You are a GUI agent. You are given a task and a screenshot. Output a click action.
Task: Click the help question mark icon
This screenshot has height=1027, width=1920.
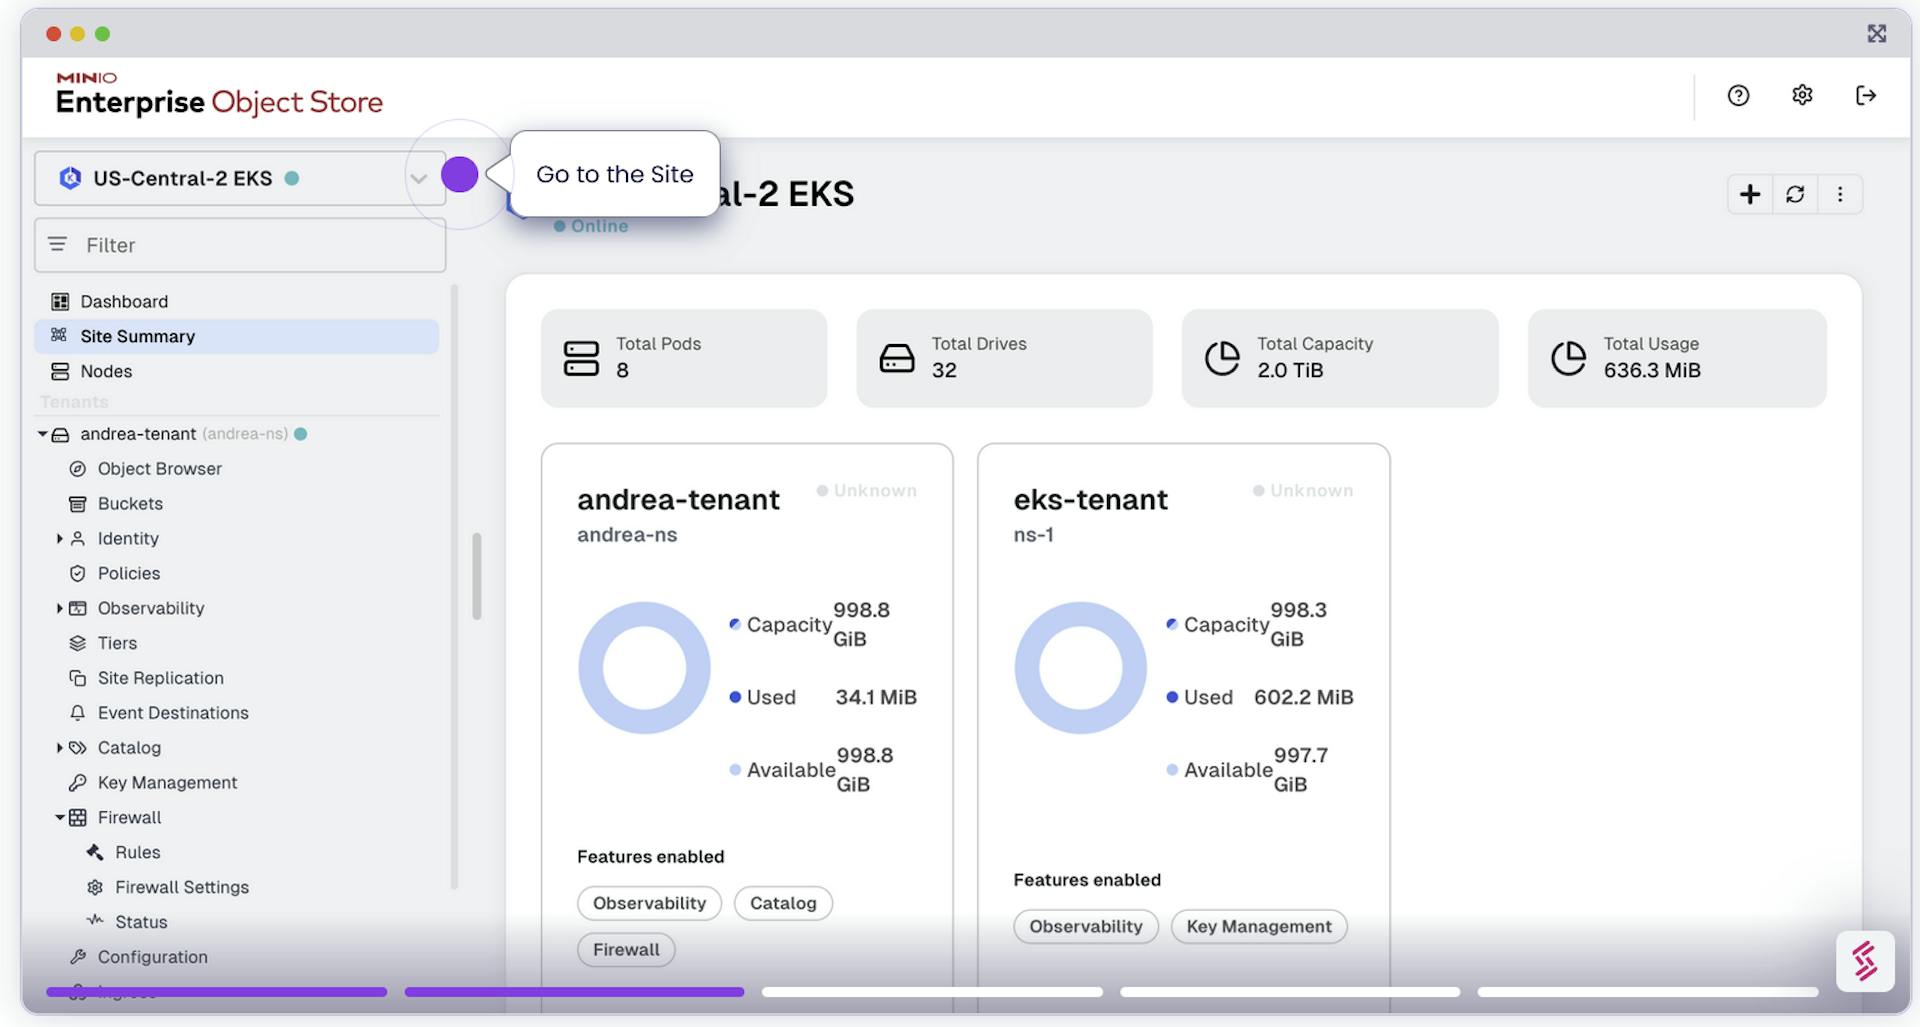pos(1738,95)
